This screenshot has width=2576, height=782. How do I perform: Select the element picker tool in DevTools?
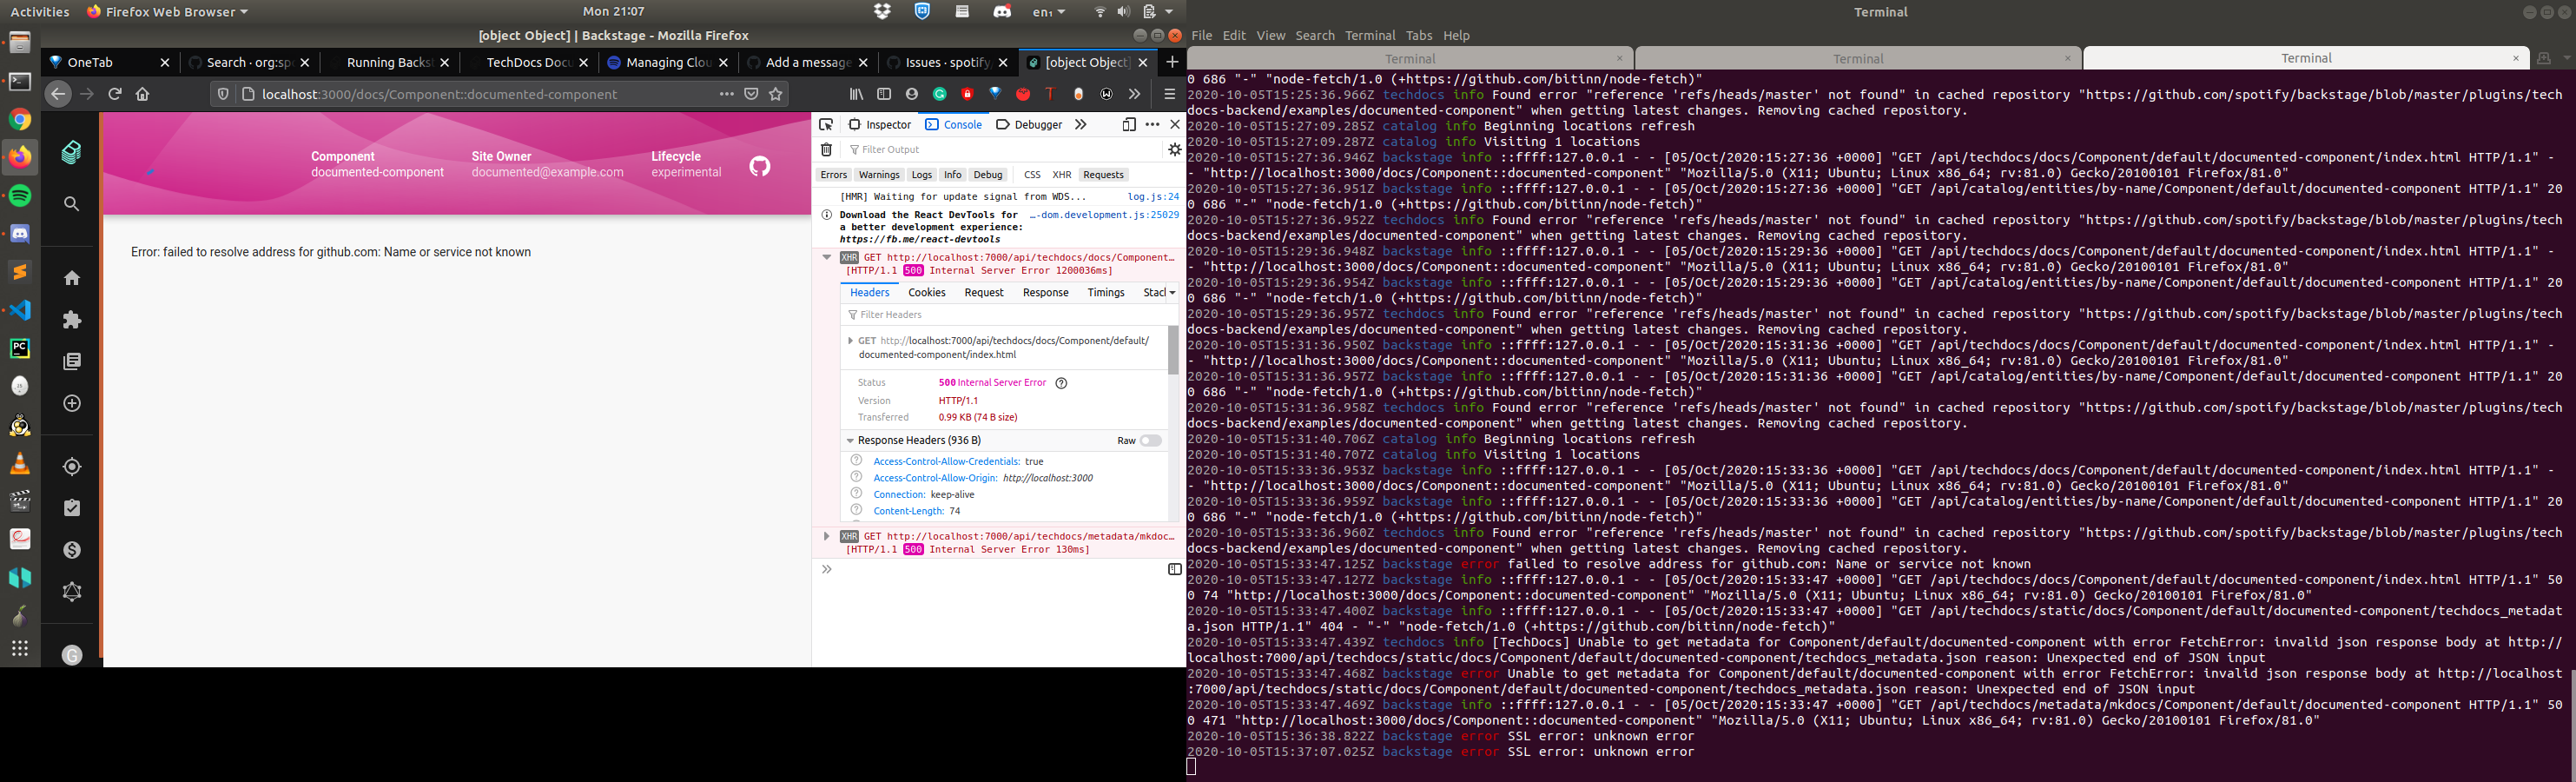[826, 124]
